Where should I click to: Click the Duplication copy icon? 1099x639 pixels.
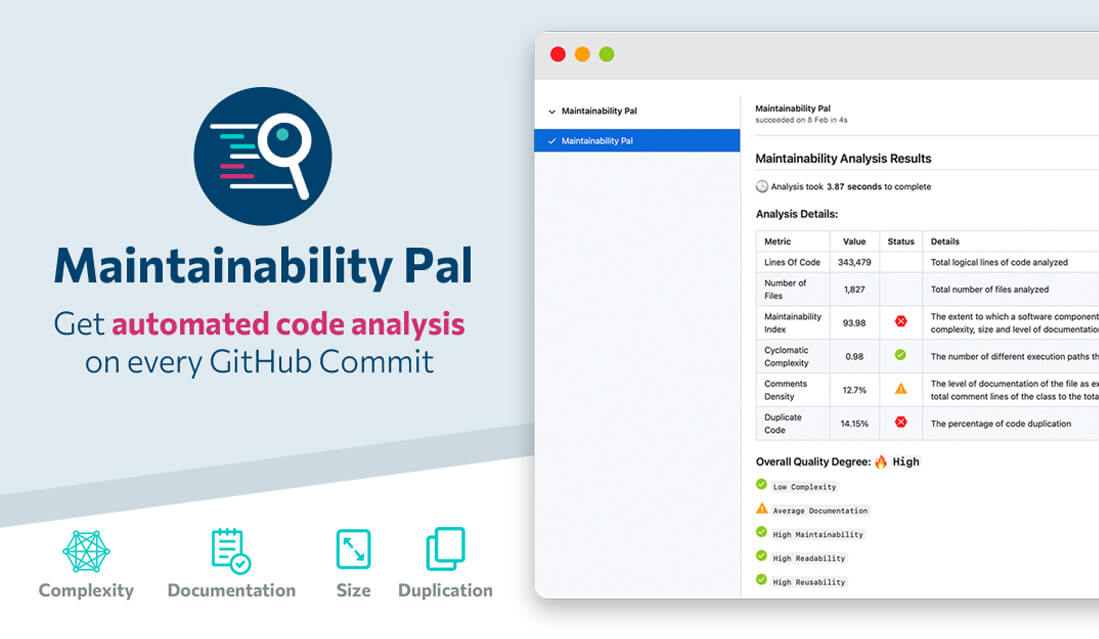(x=446, y=549)
